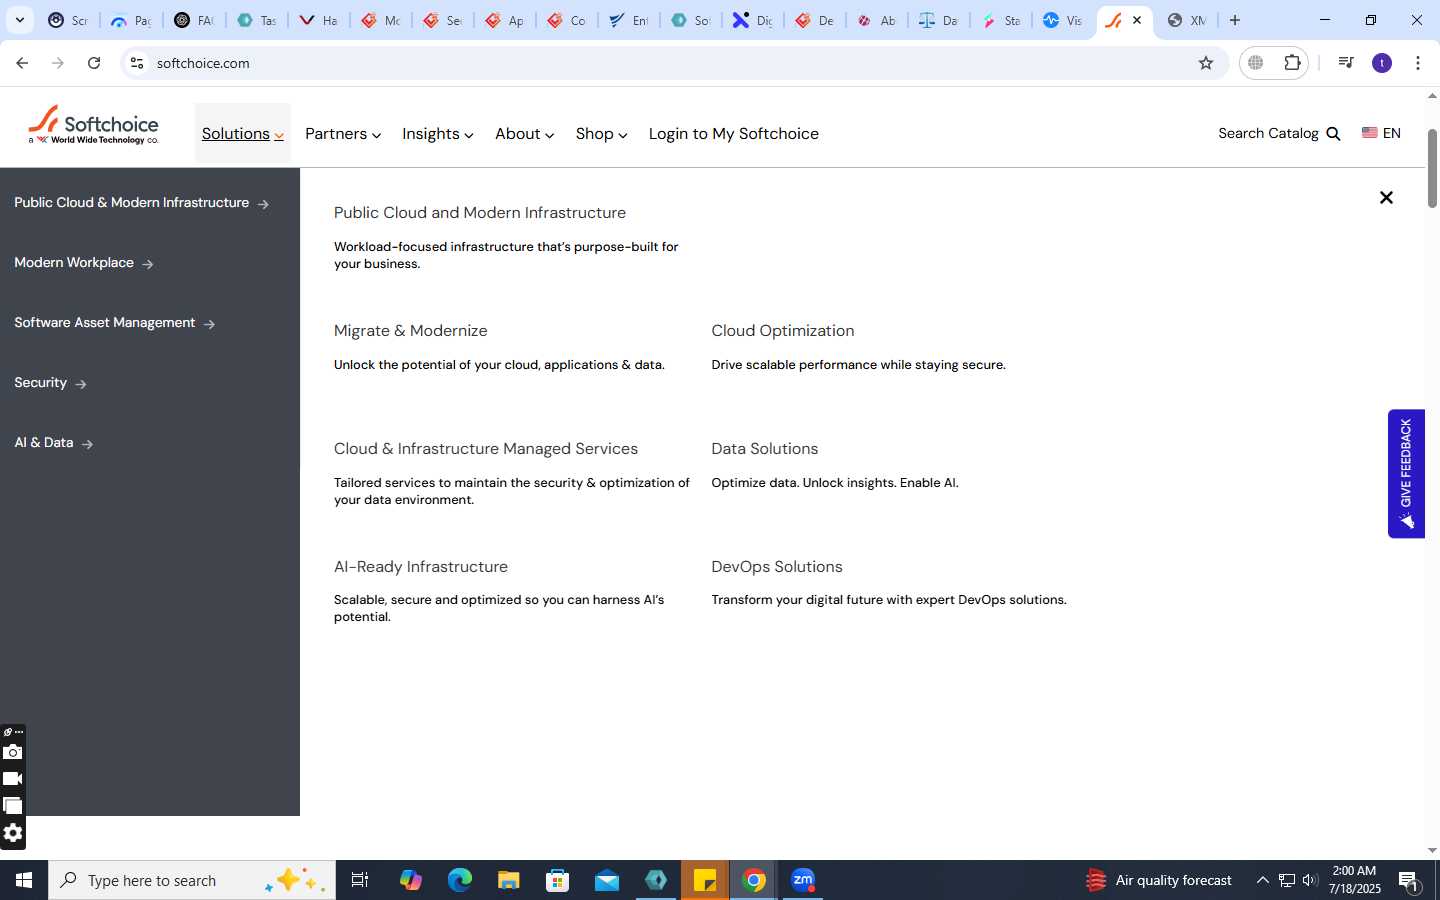Open the Windows Start menu

click(24, 880)
